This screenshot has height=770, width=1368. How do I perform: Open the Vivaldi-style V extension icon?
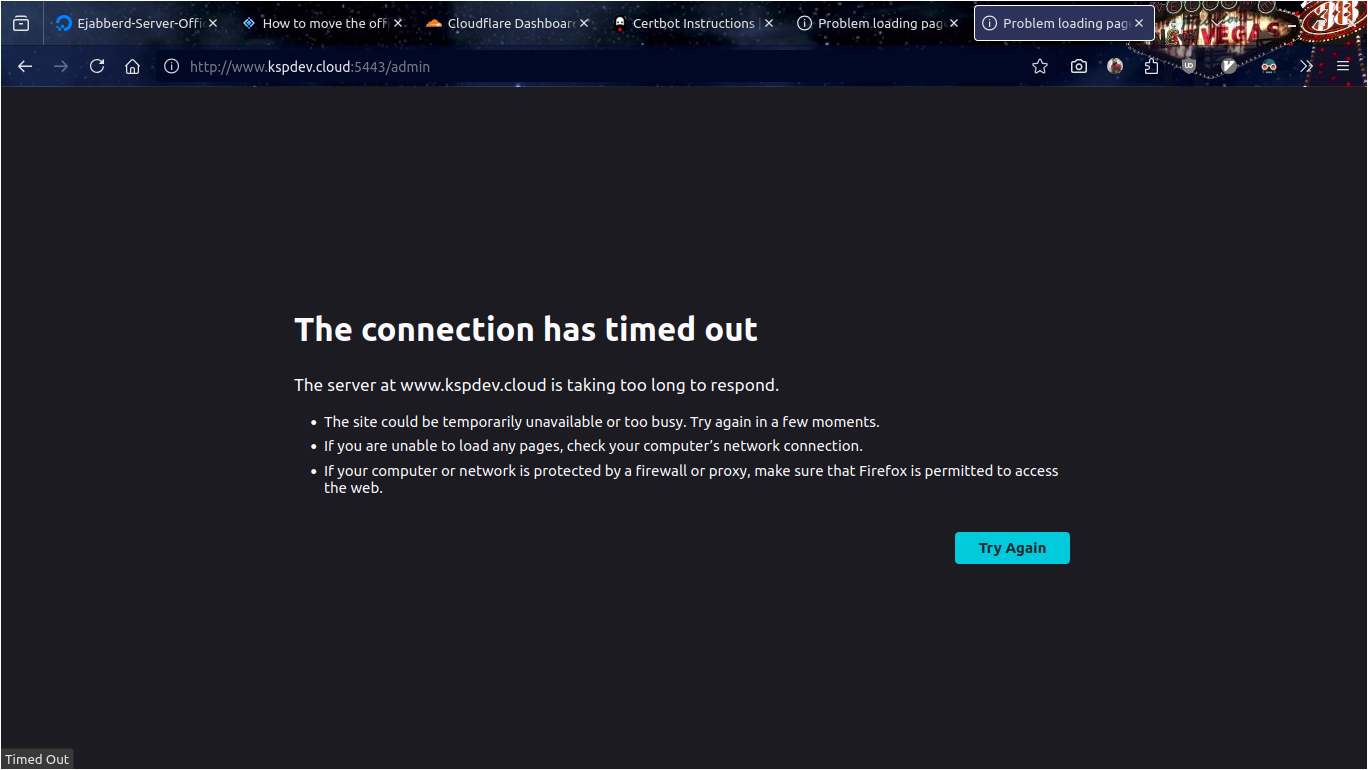coord(1229,66)
